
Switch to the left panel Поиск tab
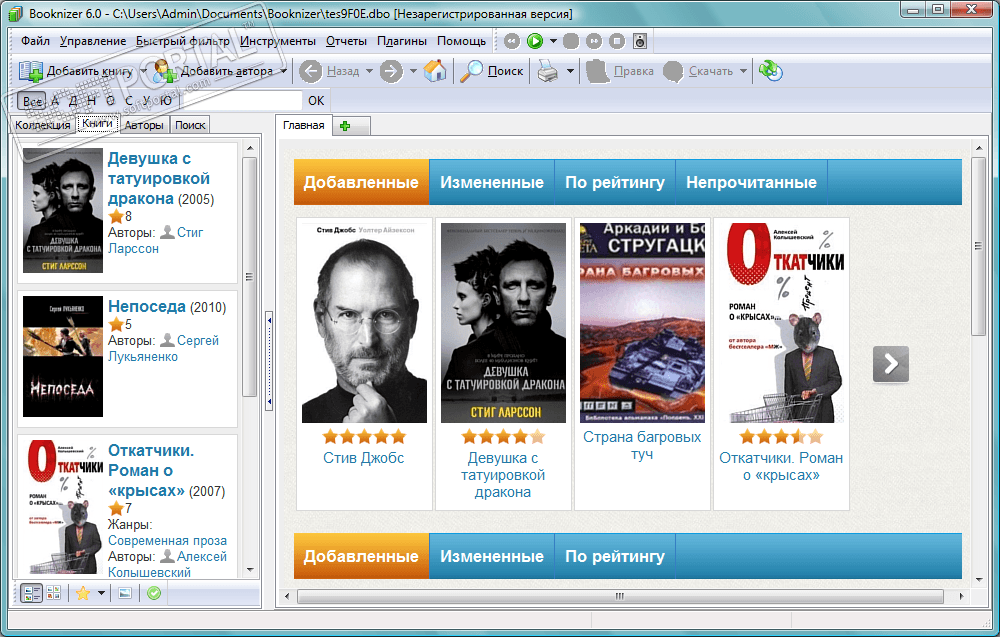[190, 125]
